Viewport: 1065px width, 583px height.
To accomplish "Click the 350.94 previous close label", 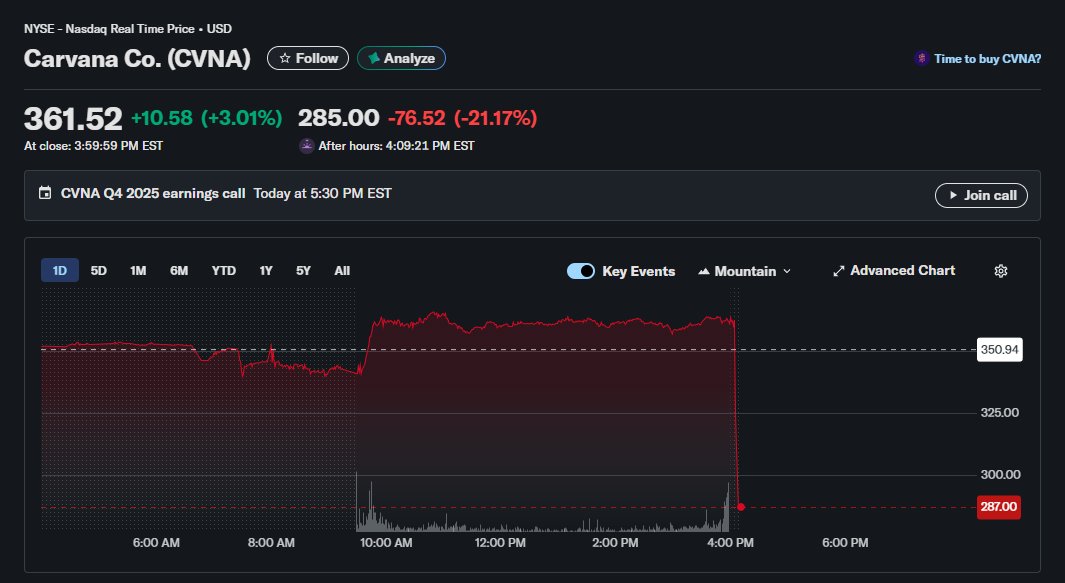I will [999, 350].
